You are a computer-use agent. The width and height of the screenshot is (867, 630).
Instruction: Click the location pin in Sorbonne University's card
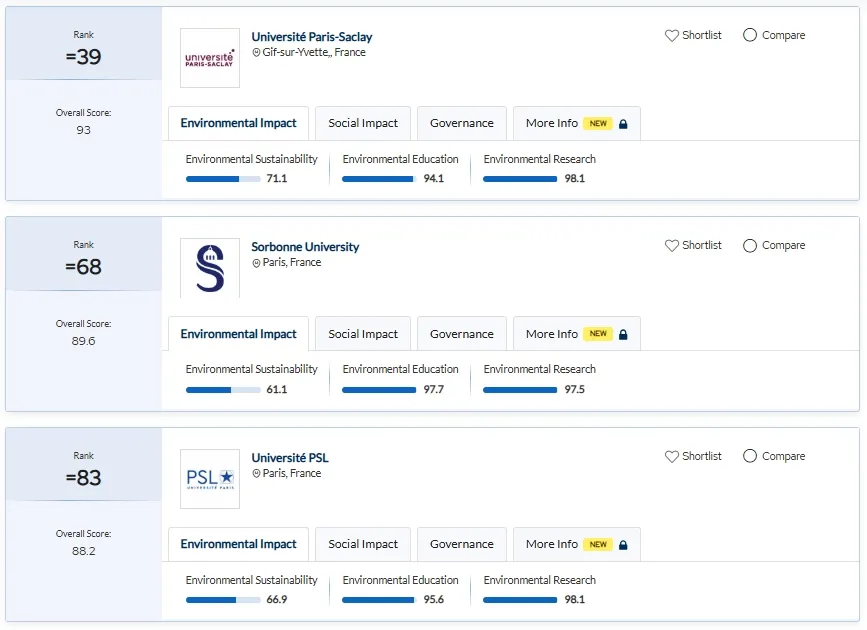[x=256, y=263]
